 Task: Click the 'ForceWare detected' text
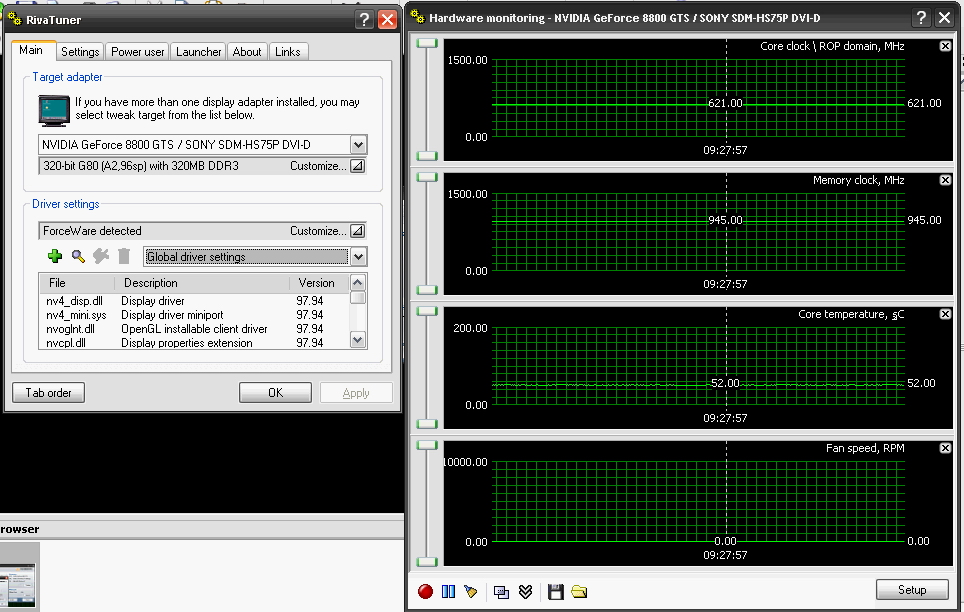(x=92, y=231)
